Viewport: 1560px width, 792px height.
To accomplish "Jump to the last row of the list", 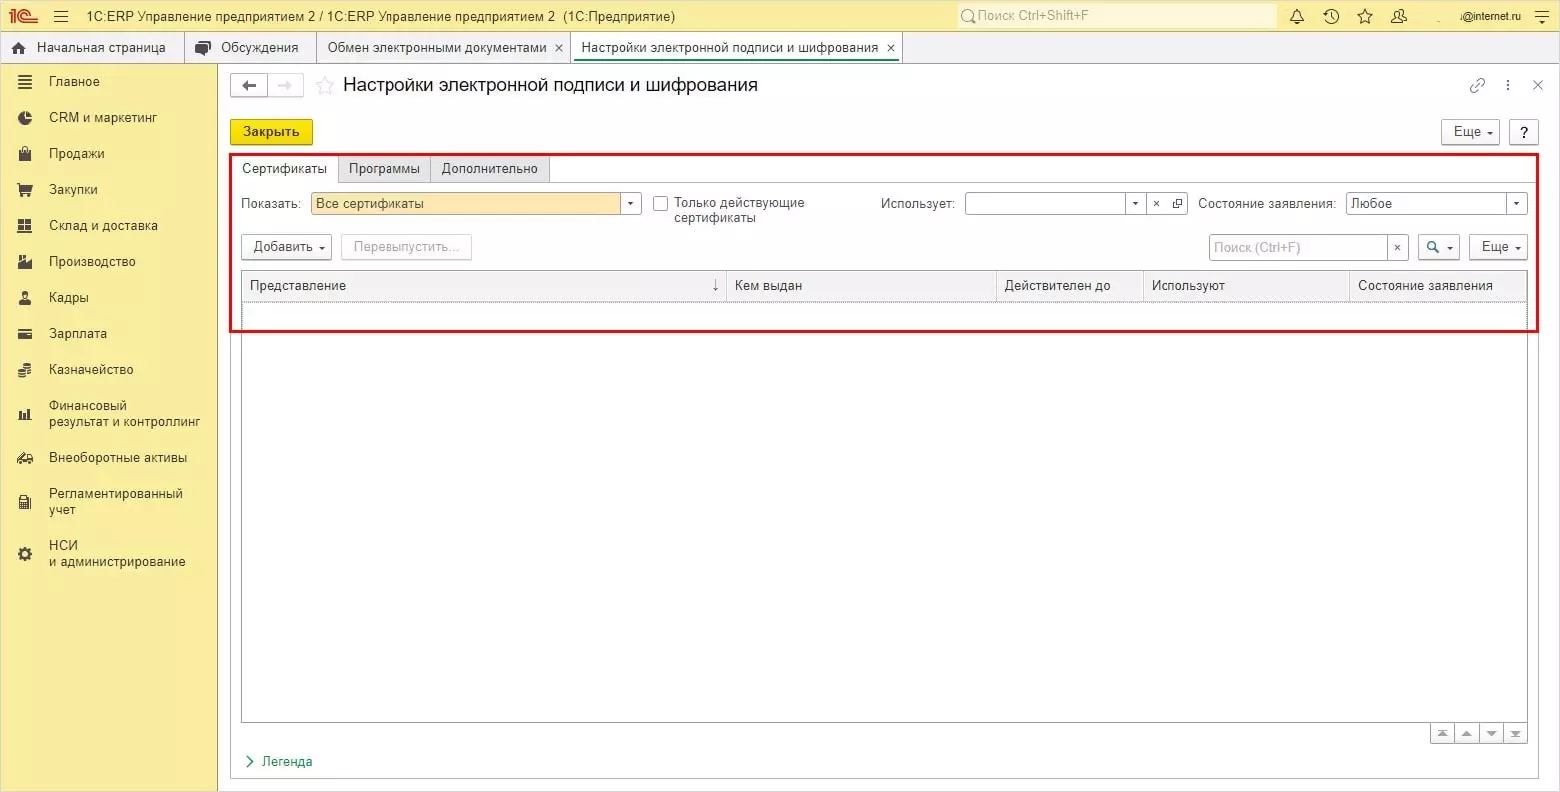I will 1516,734.
